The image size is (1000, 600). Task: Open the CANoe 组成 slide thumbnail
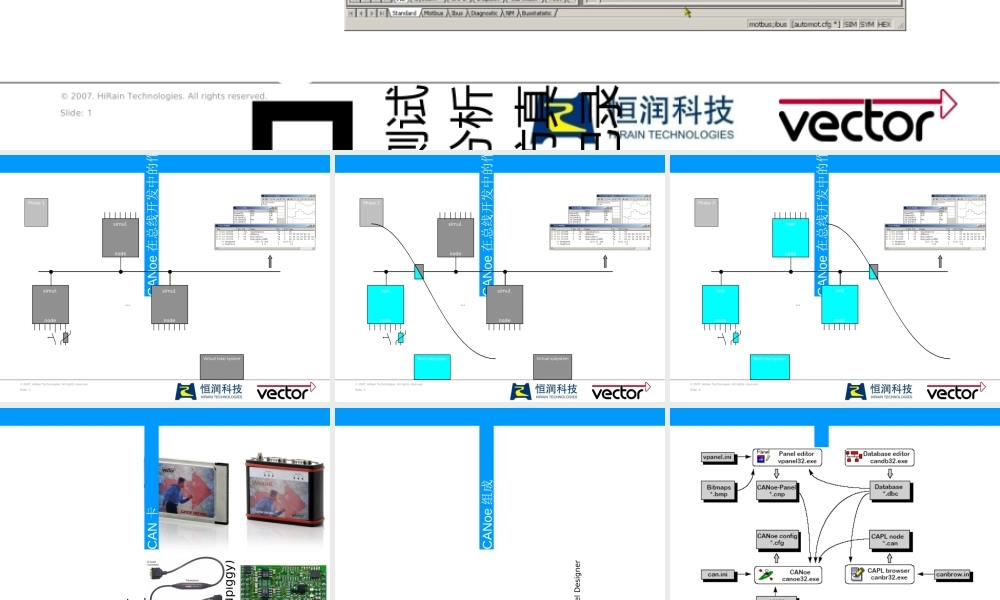499,504
